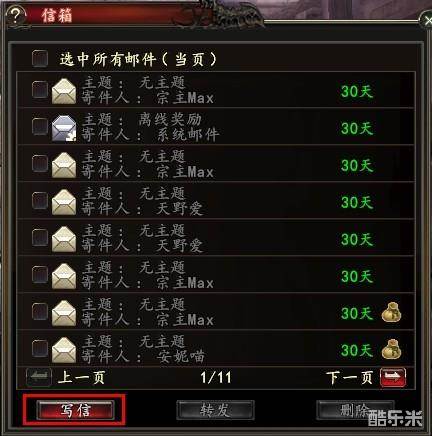Image resolution: width=432 pixels, height=436 pixels.
Task: Check 选中所有邮件 (当页) checkbox
Action: (x=40, y=59)
